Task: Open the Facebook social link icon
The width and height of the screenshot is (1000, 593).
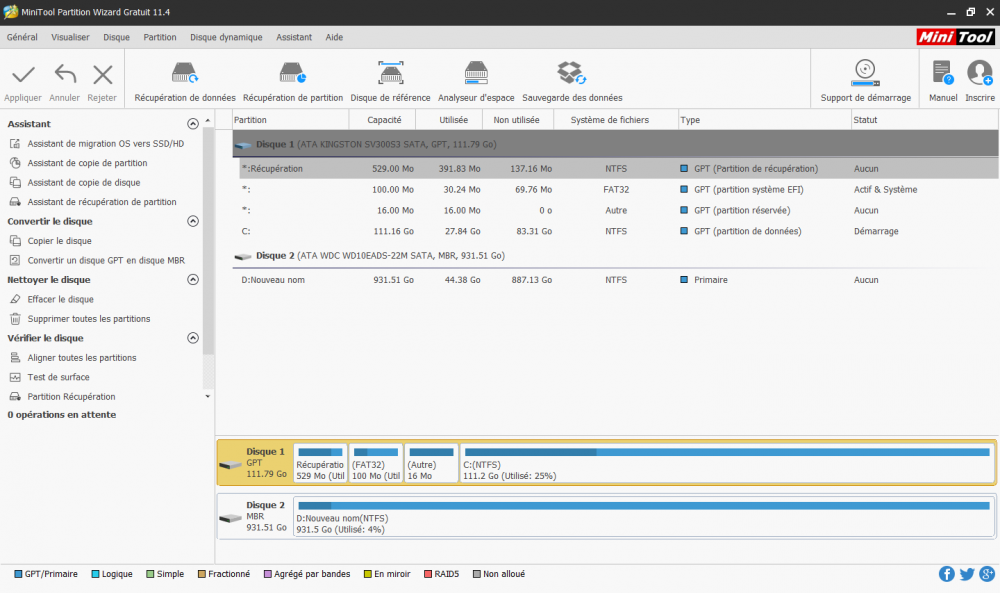Action: (x=947, y=574)
